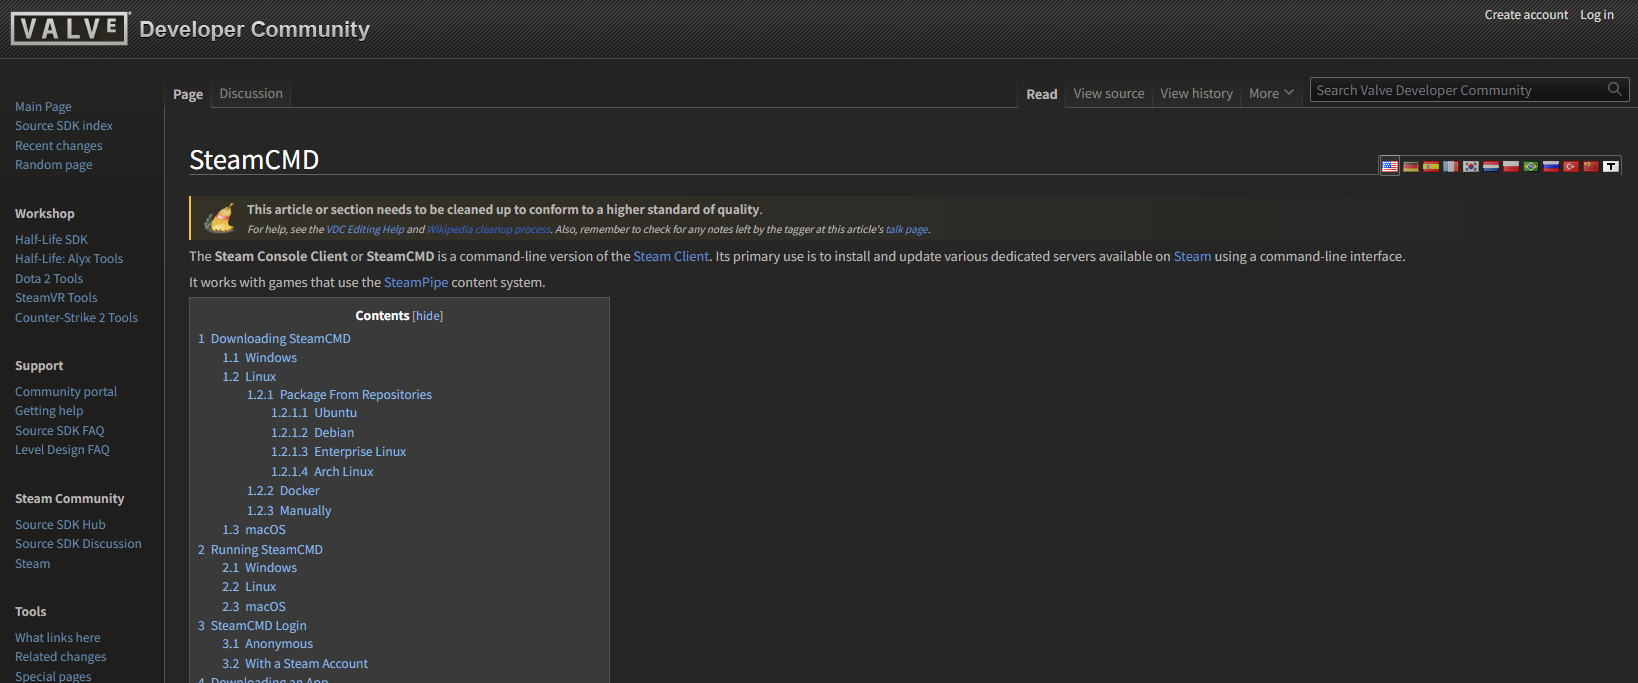Select the Russian flag icon

(1551, 166)
